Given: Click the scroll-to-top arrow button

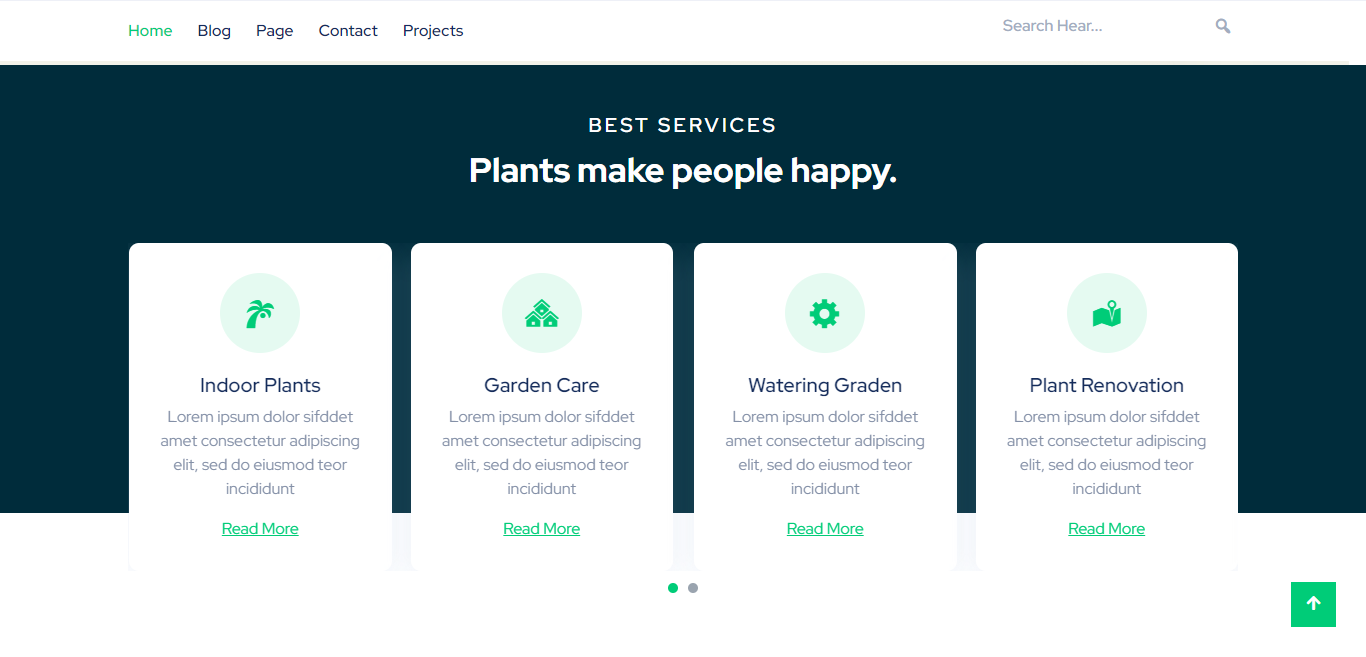Looking at the screenshot, I should coord(1313,604).
